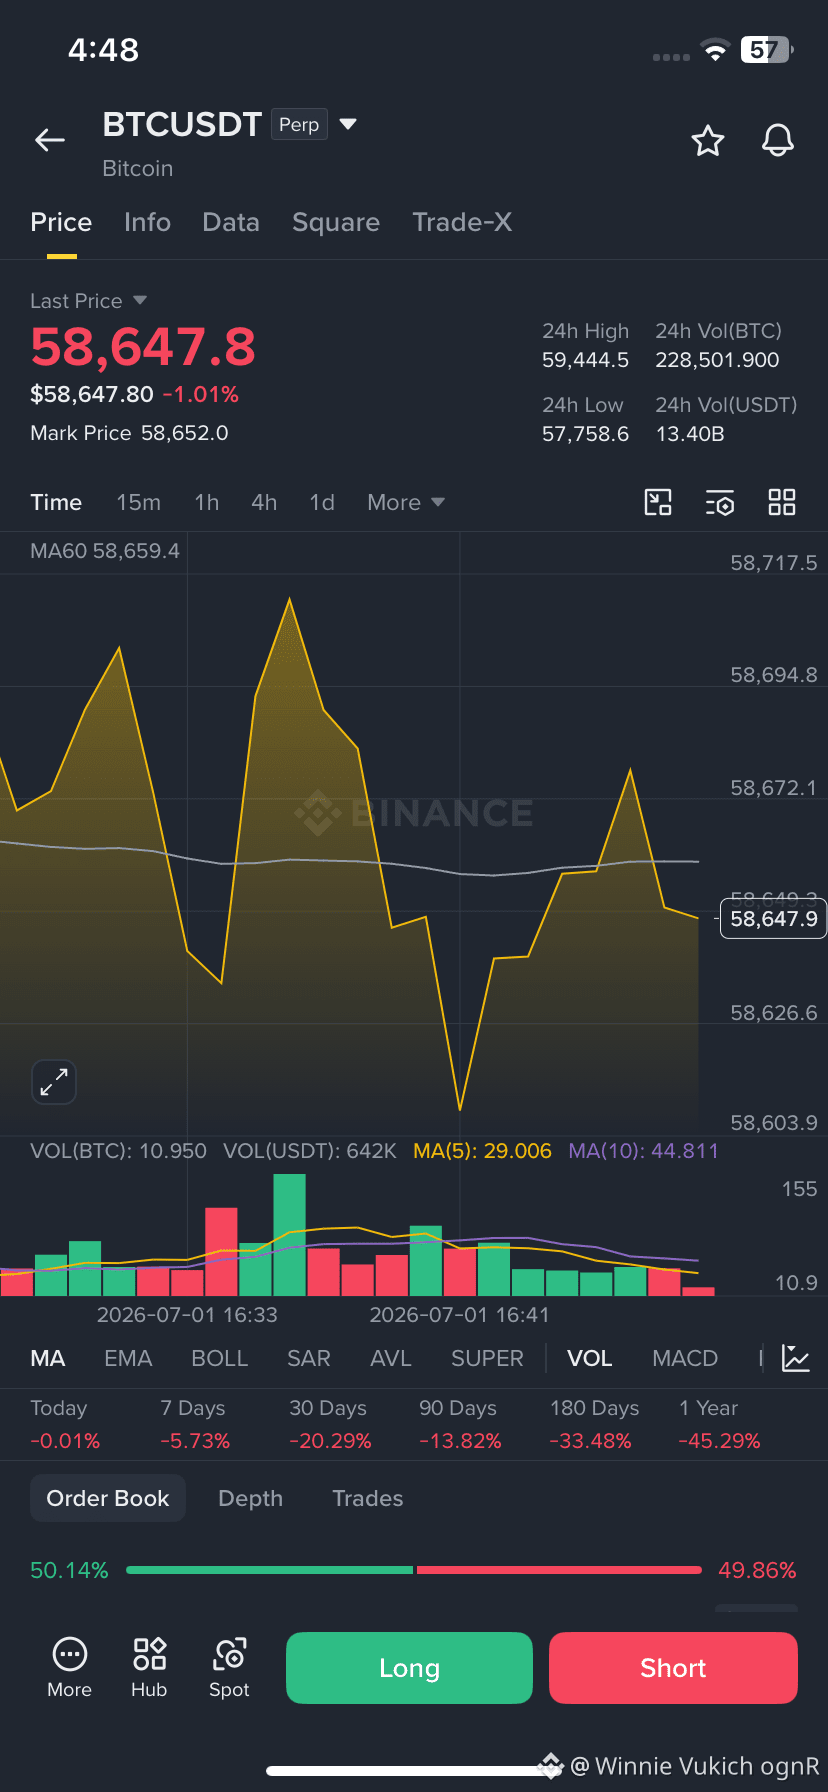Tap 24h Vol(USDT) 13.40B

(690, 434)
